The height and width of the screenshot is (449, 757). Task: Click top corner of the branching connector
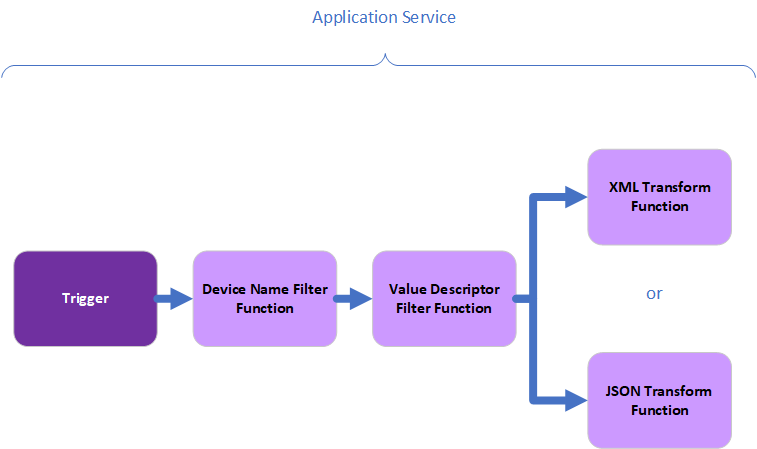tap(533, 197)
